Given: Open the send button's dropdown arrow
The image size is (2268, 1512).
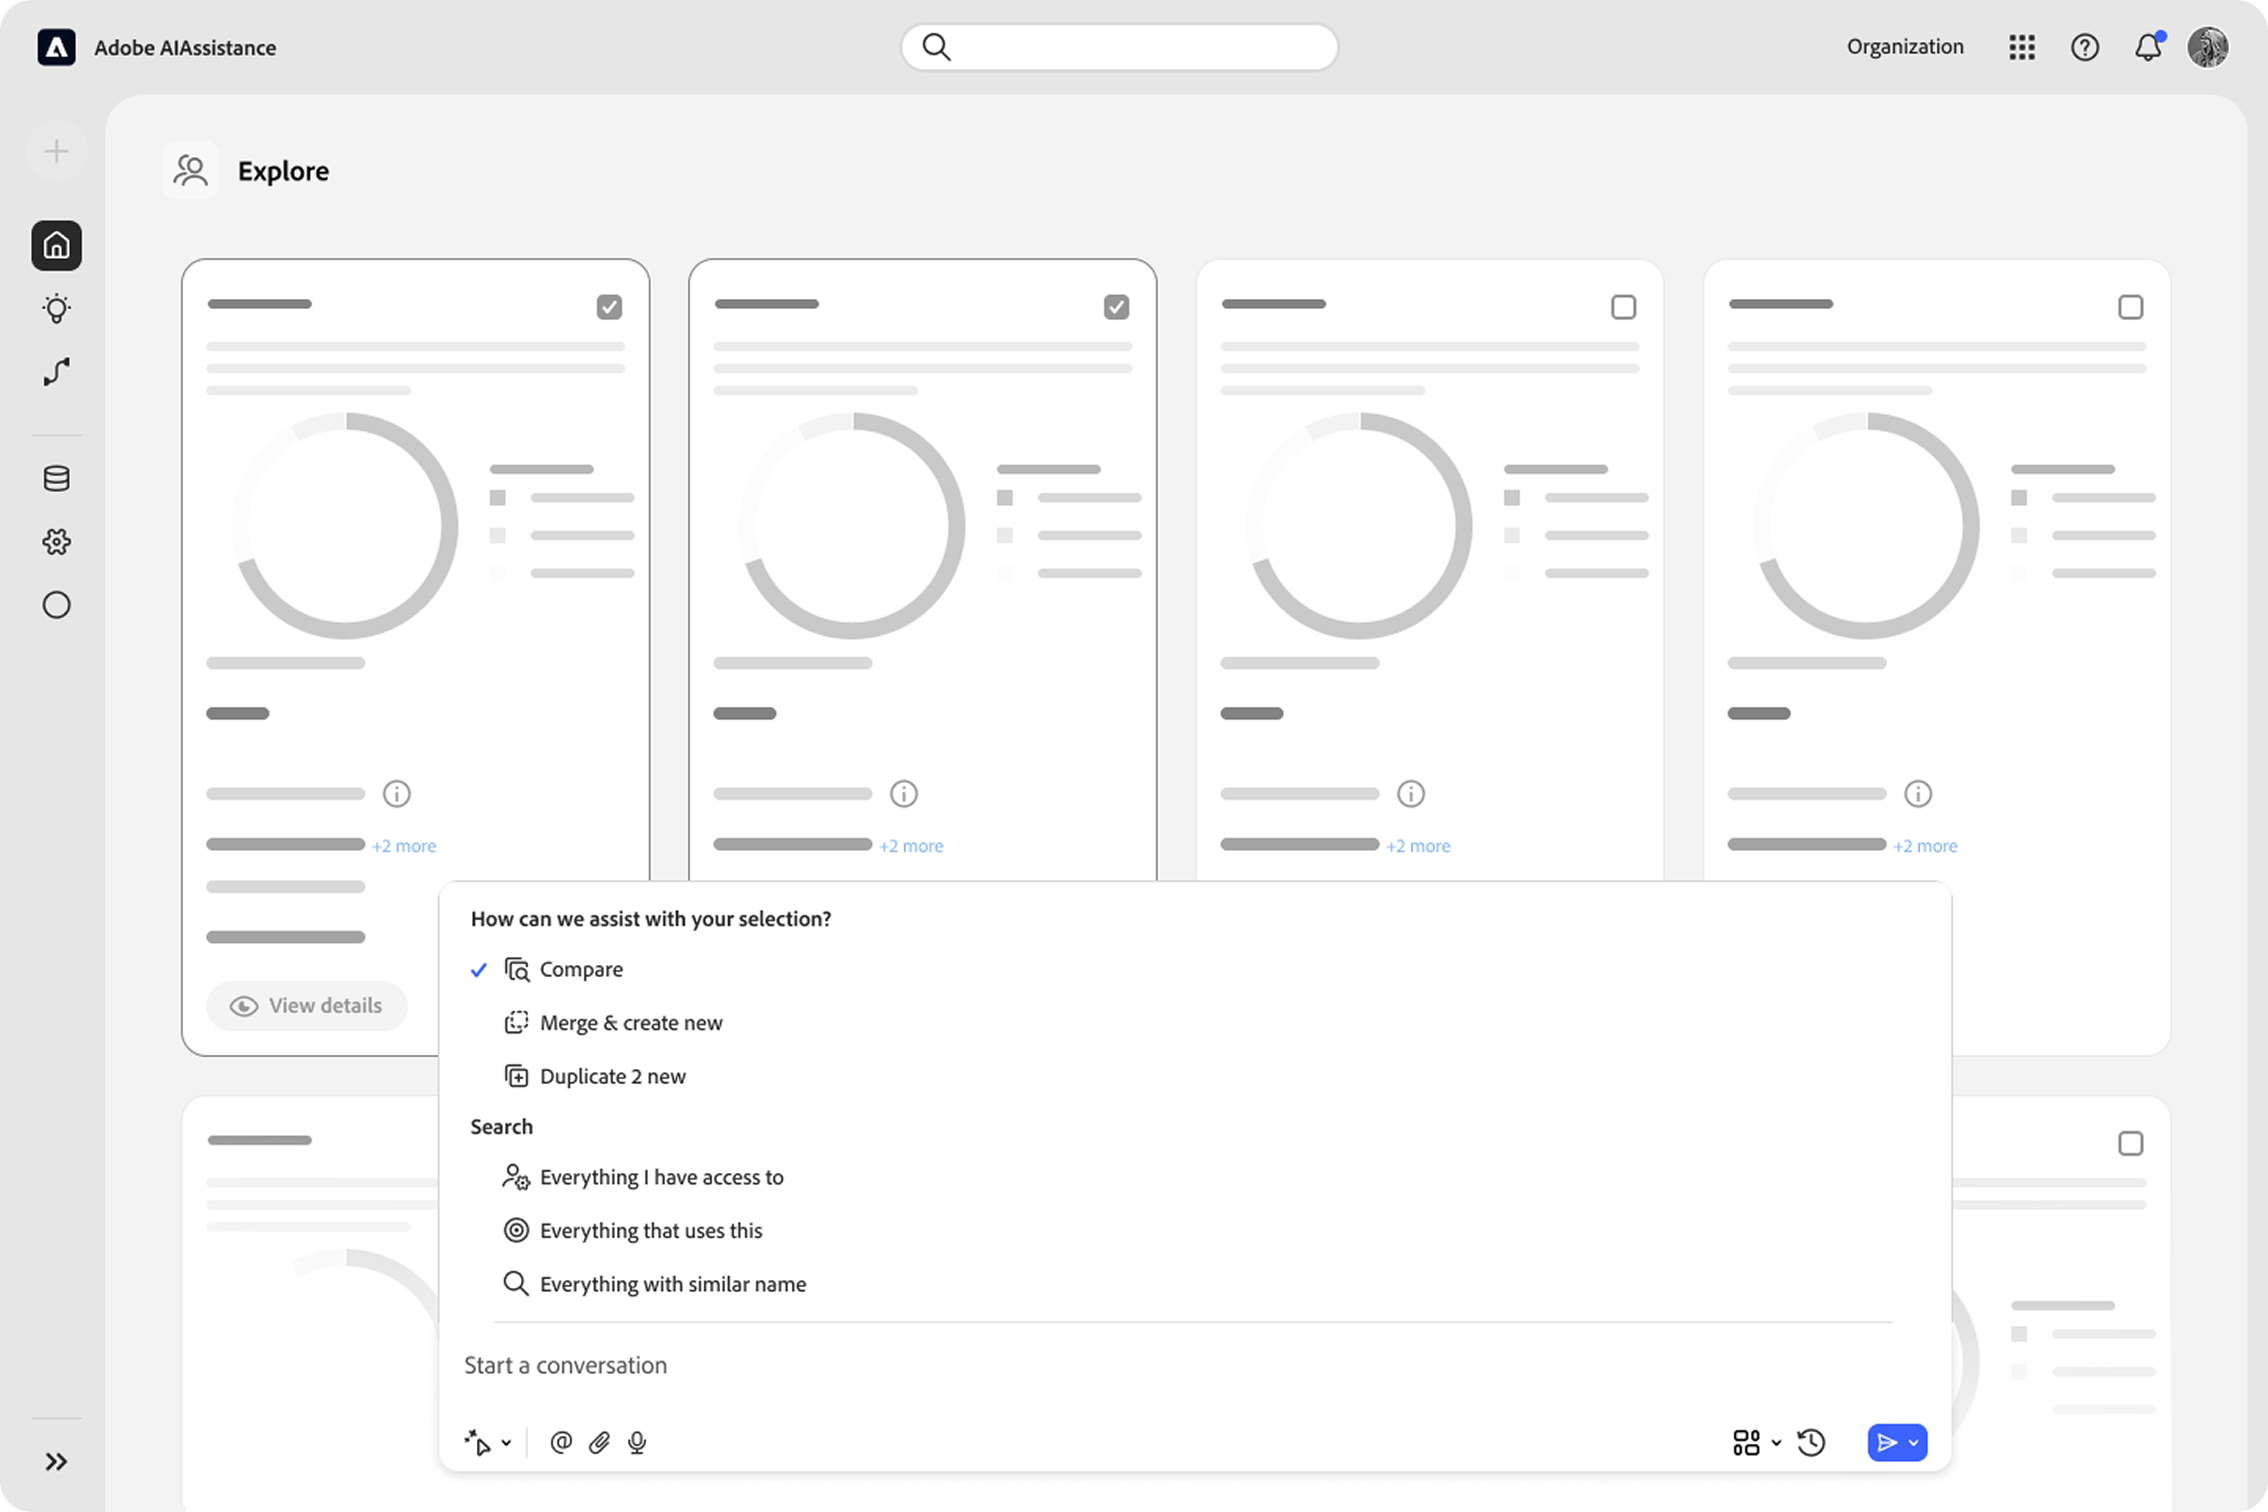Looking at the screenshot, I should click(1913, 1442).
